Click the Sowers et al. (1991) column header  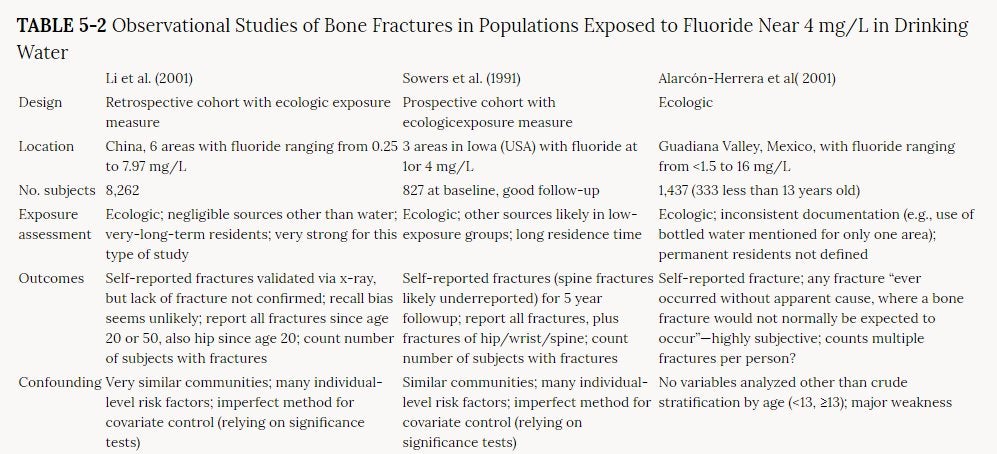pyautogui.click(x=460, y=78)
